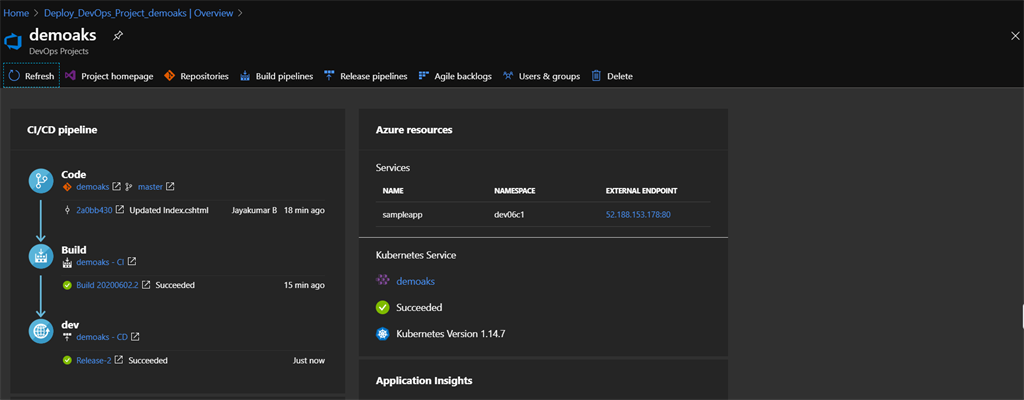Open external link icon beside commit 2a0bb430
Viewport: 1024px width, 400px height.
[120, 210]
